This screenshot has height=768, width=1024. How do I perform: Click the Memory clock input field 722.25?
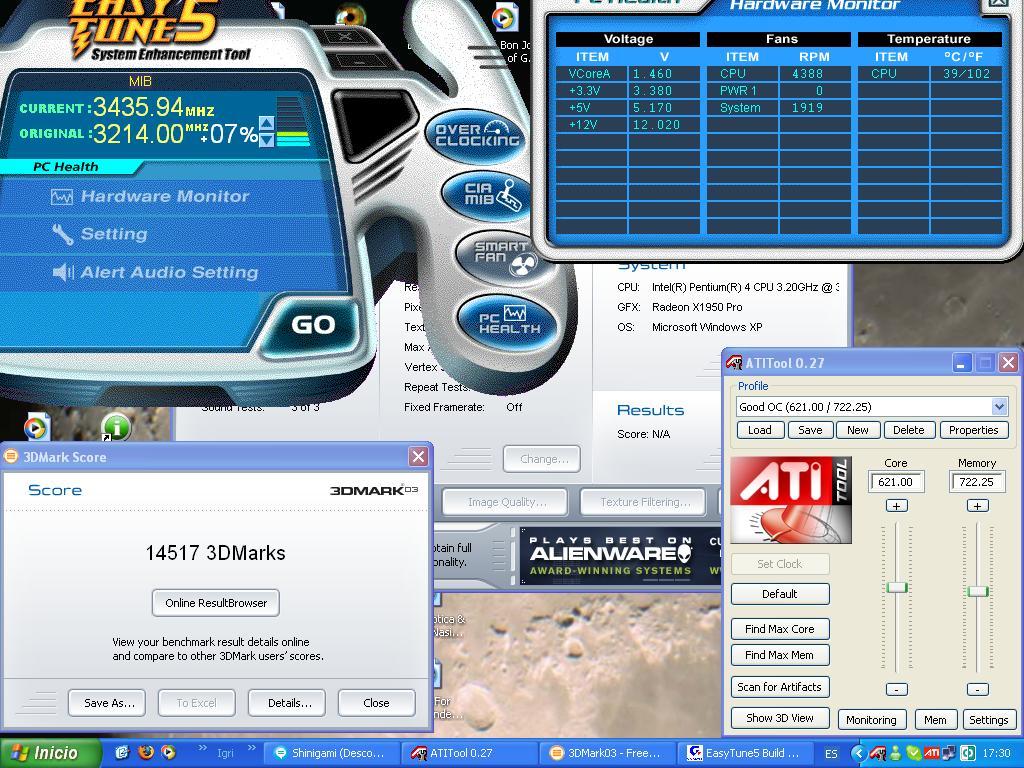pyautogui.click(x=977, y=482)
